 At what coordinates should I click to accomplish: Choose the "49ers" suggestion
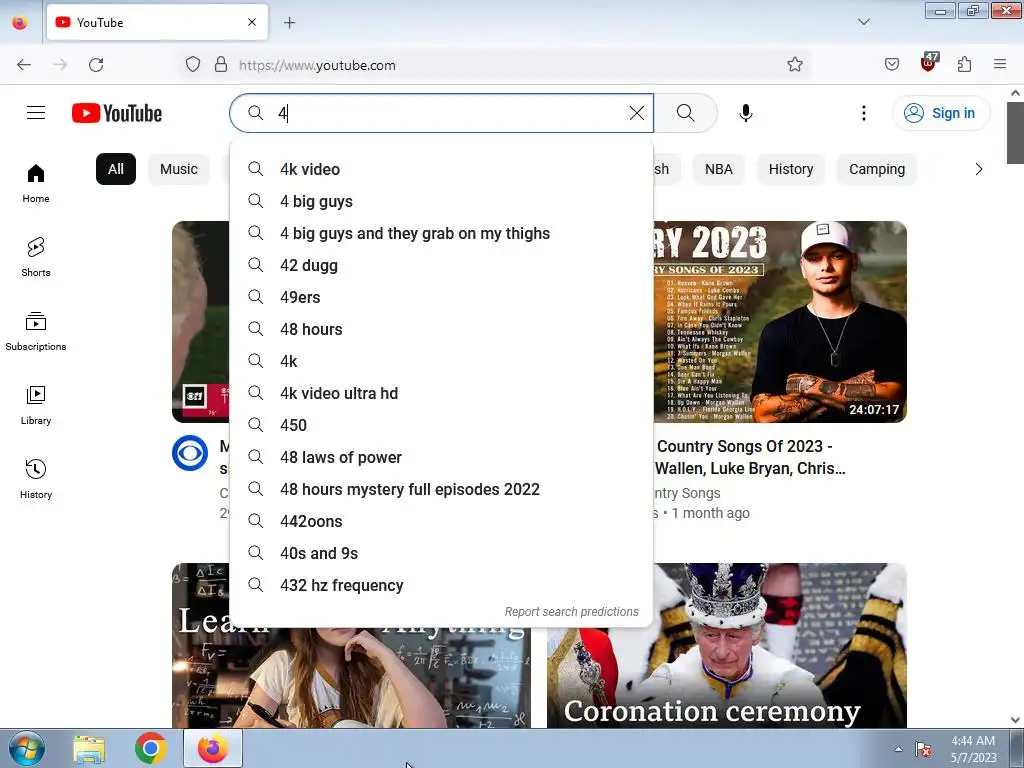coord(441,297)
